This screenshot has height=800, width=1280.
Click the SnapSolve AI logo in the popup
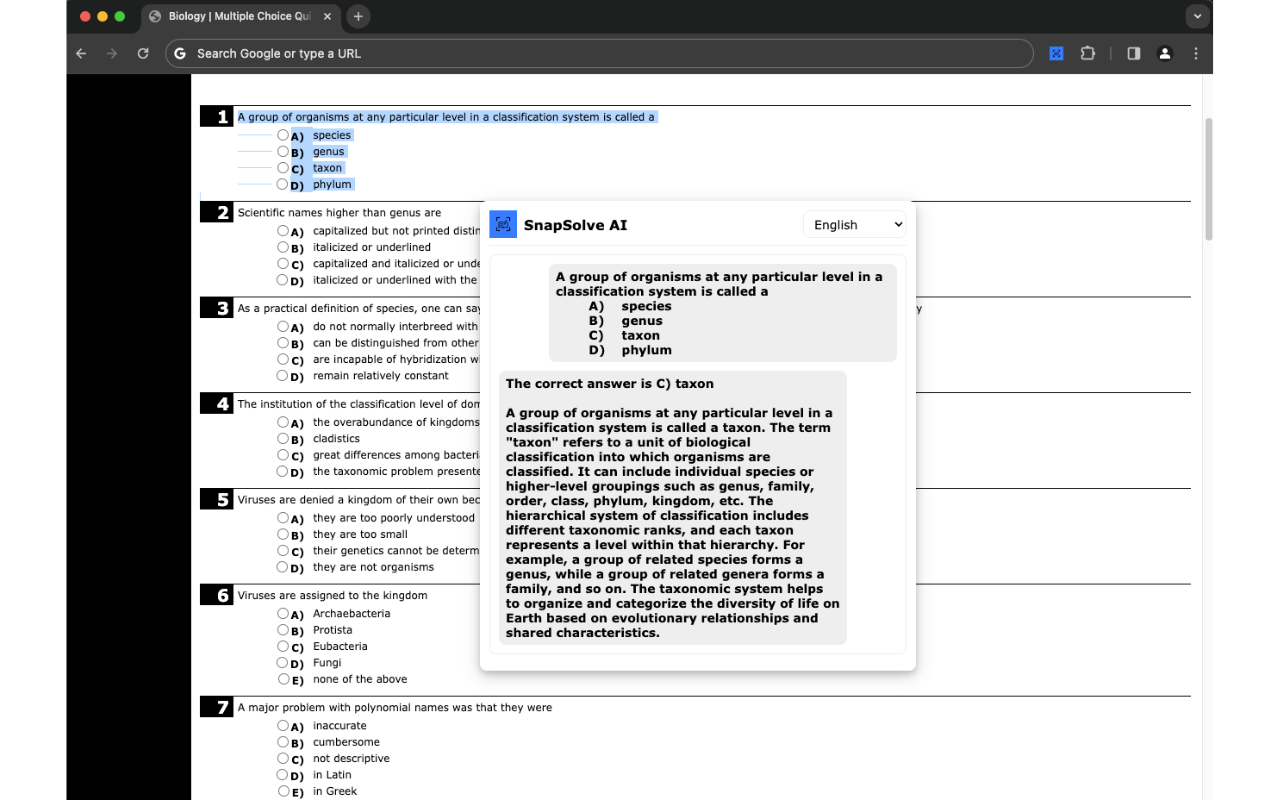(503, 225)
